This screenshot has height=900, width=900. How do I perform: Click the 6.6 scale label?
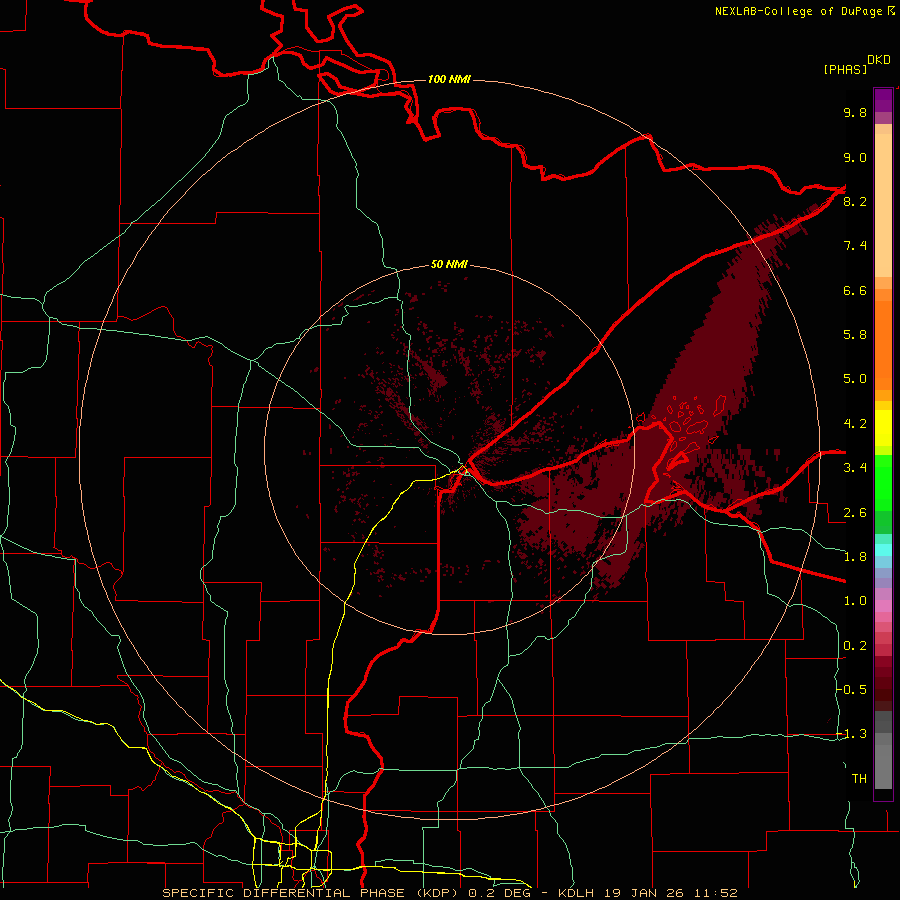[855, 291]
